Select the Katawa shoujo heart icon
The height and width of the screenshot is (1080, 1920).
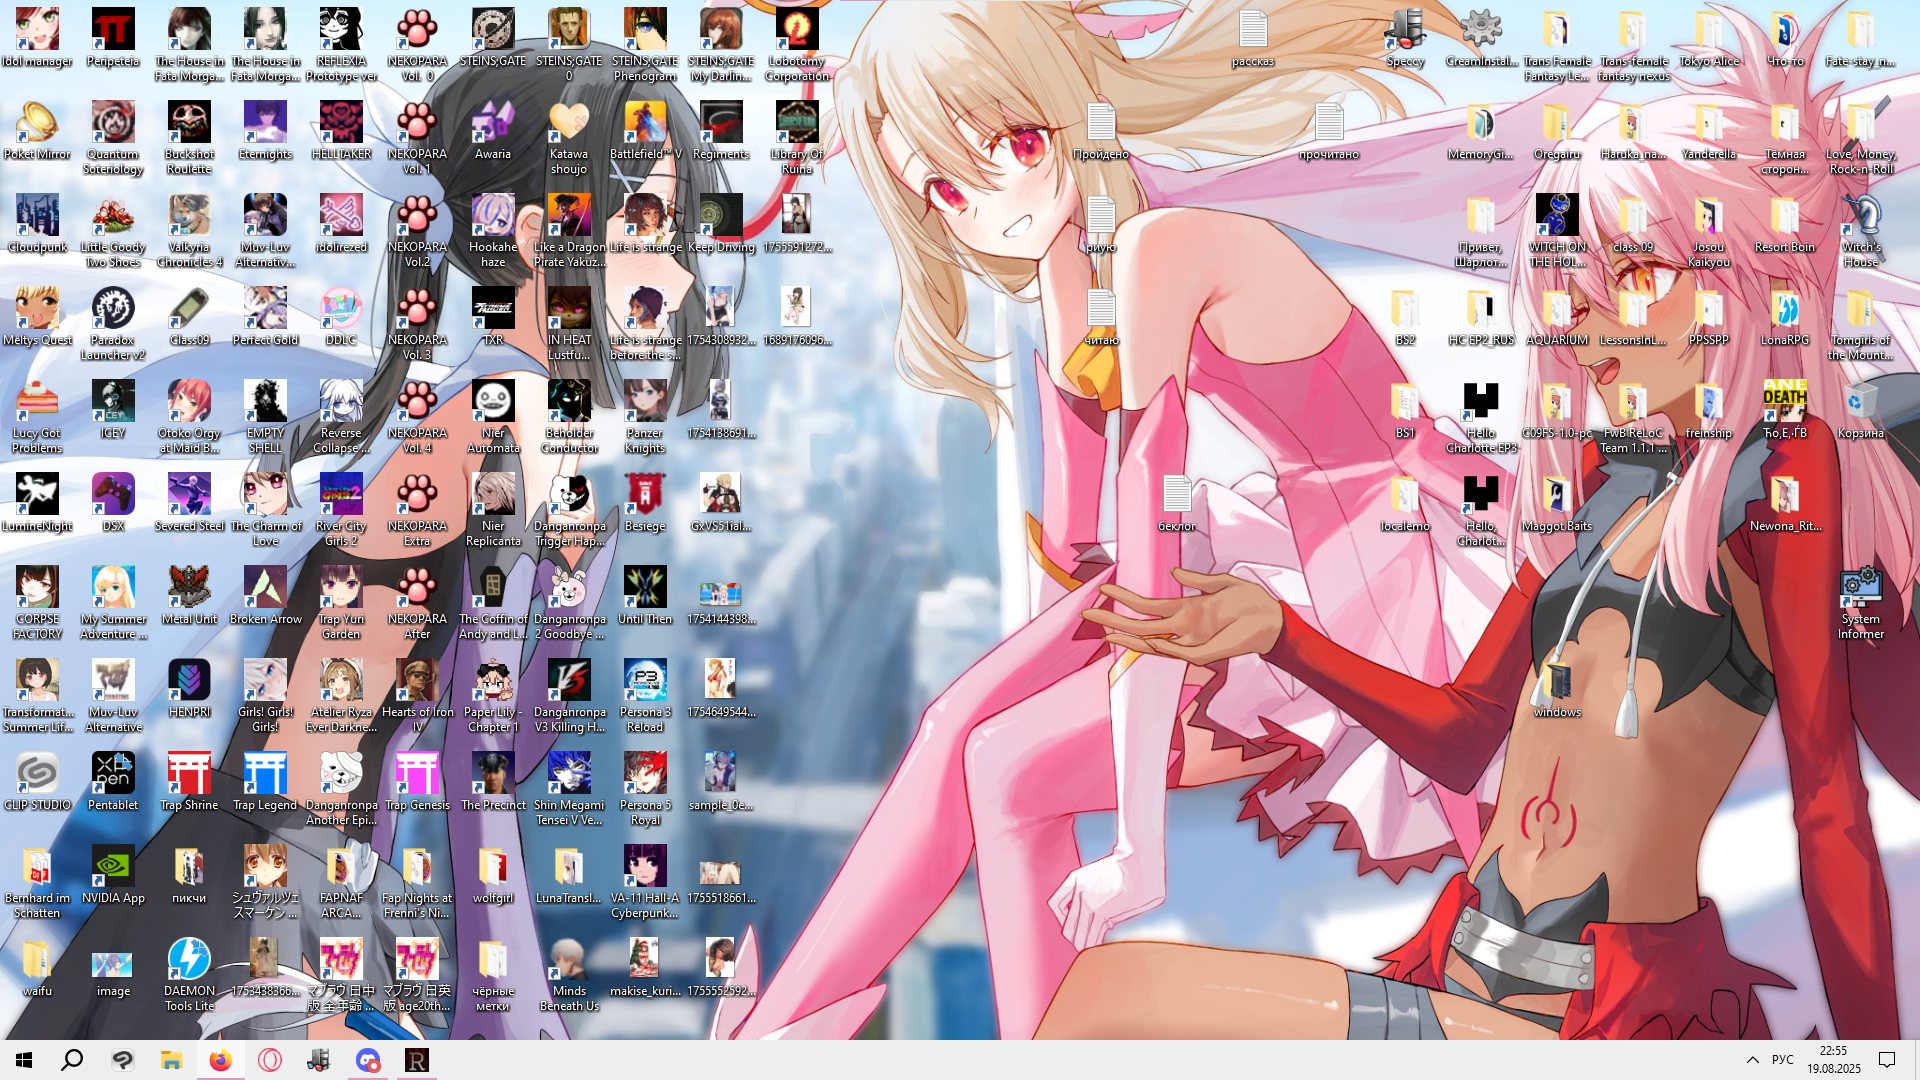[568, 124]
